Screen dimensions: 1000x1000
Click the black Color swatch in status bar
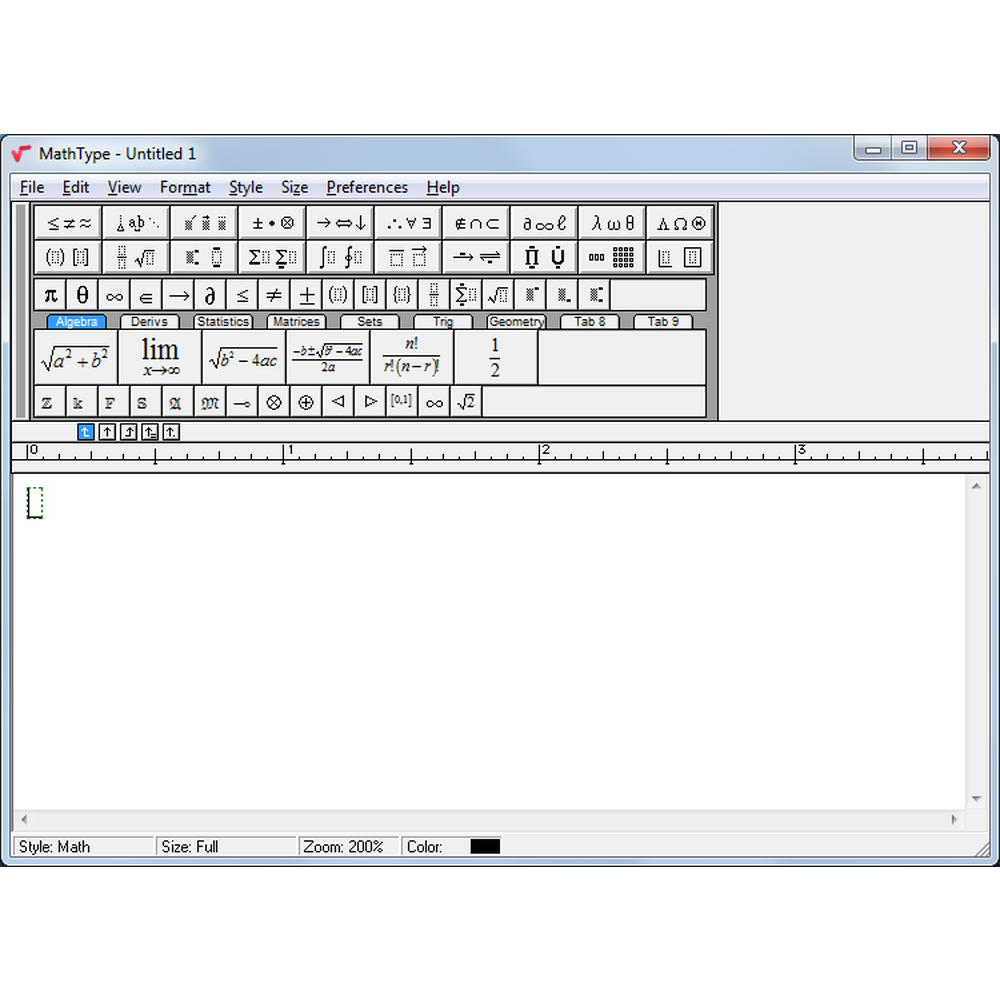(485, 846)
